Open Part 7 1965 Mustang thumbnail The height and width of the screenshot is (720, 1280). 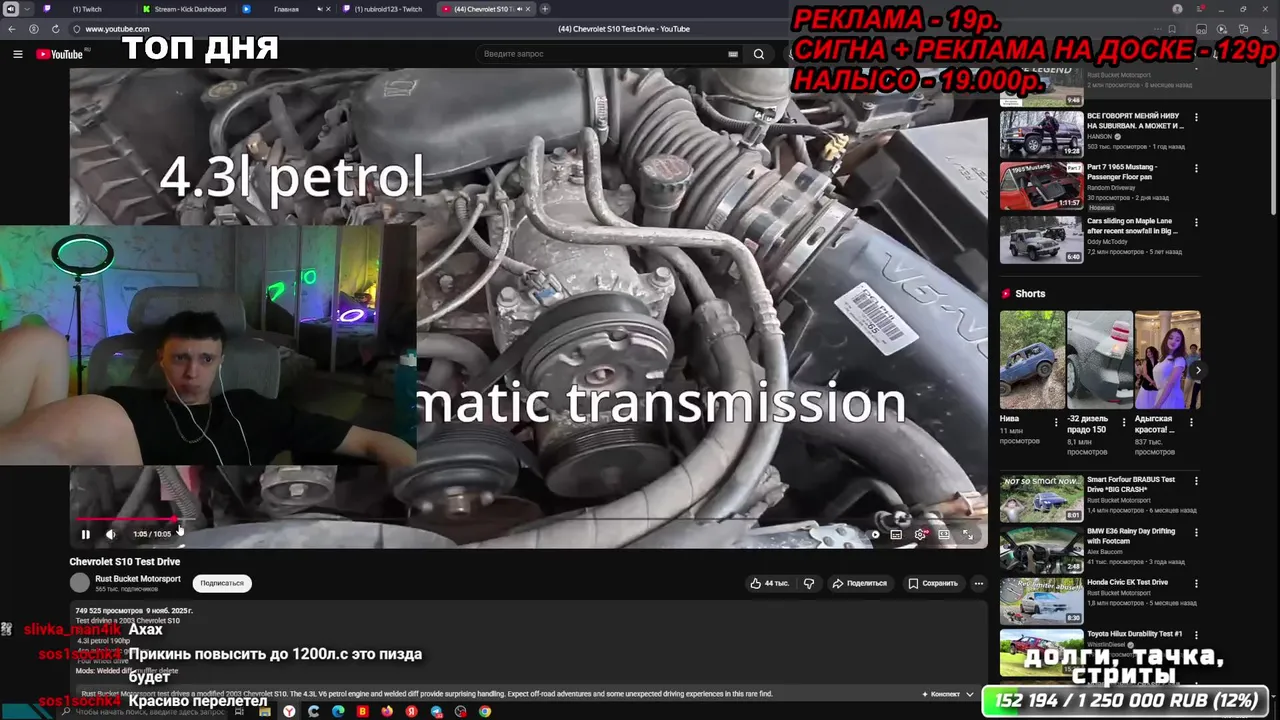(1041, 186)
